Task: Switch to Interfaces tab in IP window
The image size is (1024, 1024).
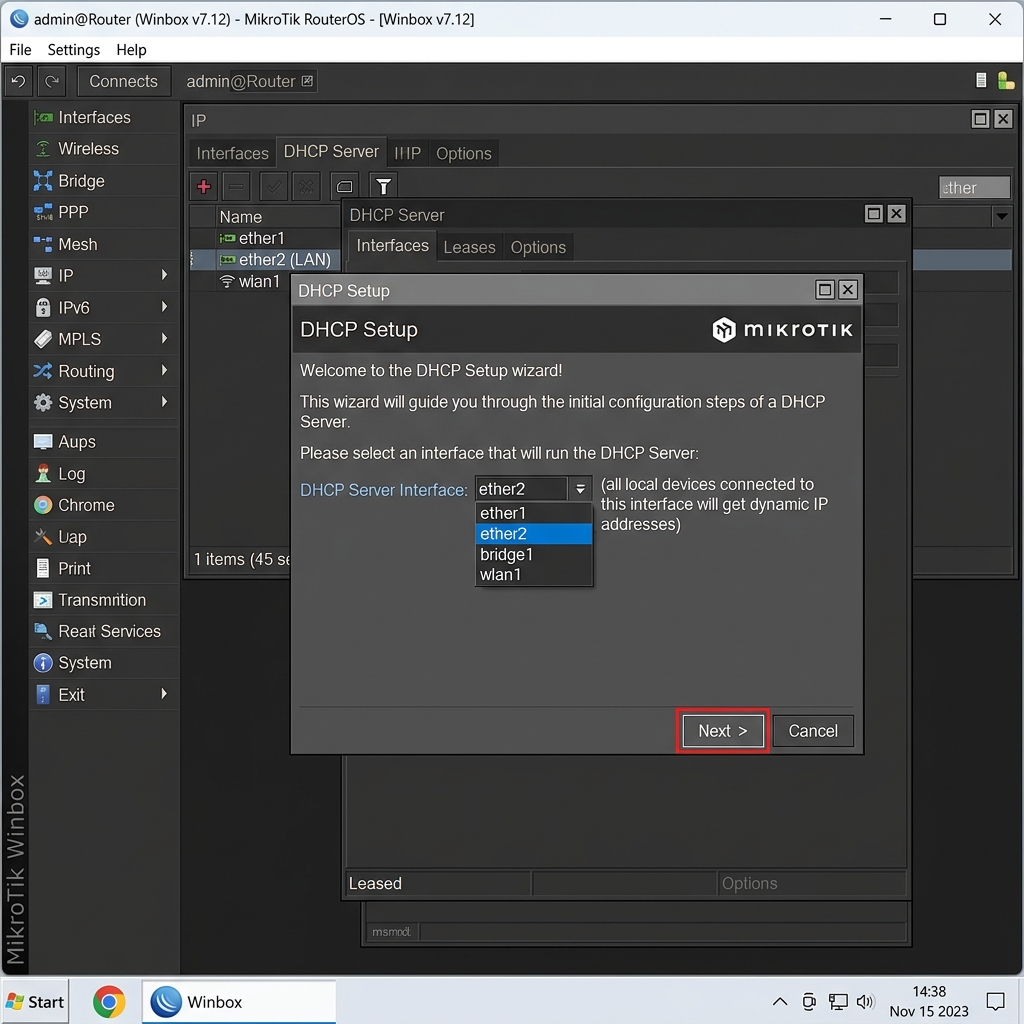Action: 232,153
